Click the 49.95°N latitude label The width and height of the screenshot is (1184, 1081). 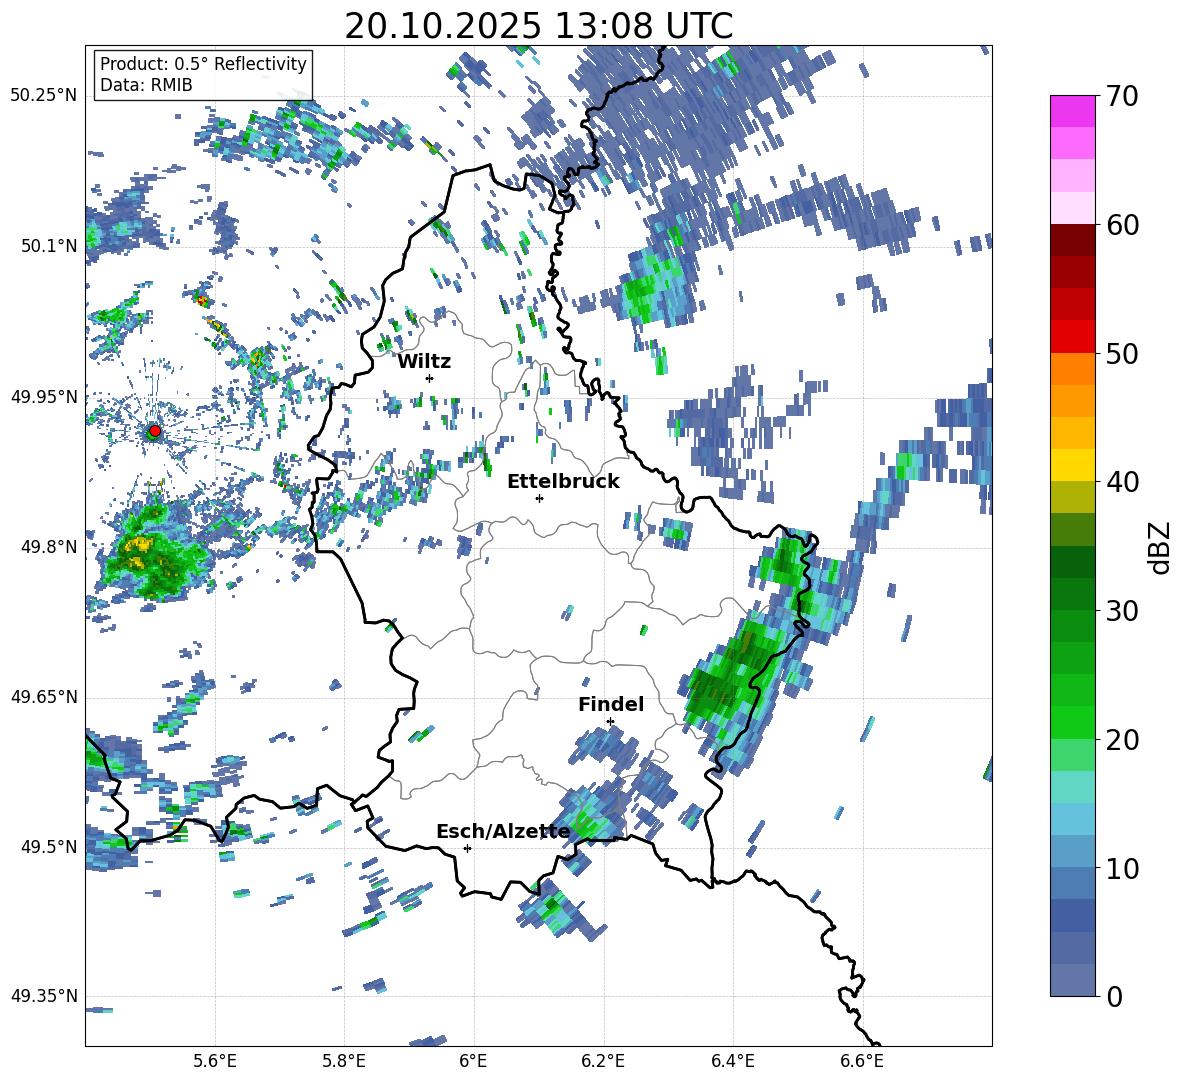point(44,396)
